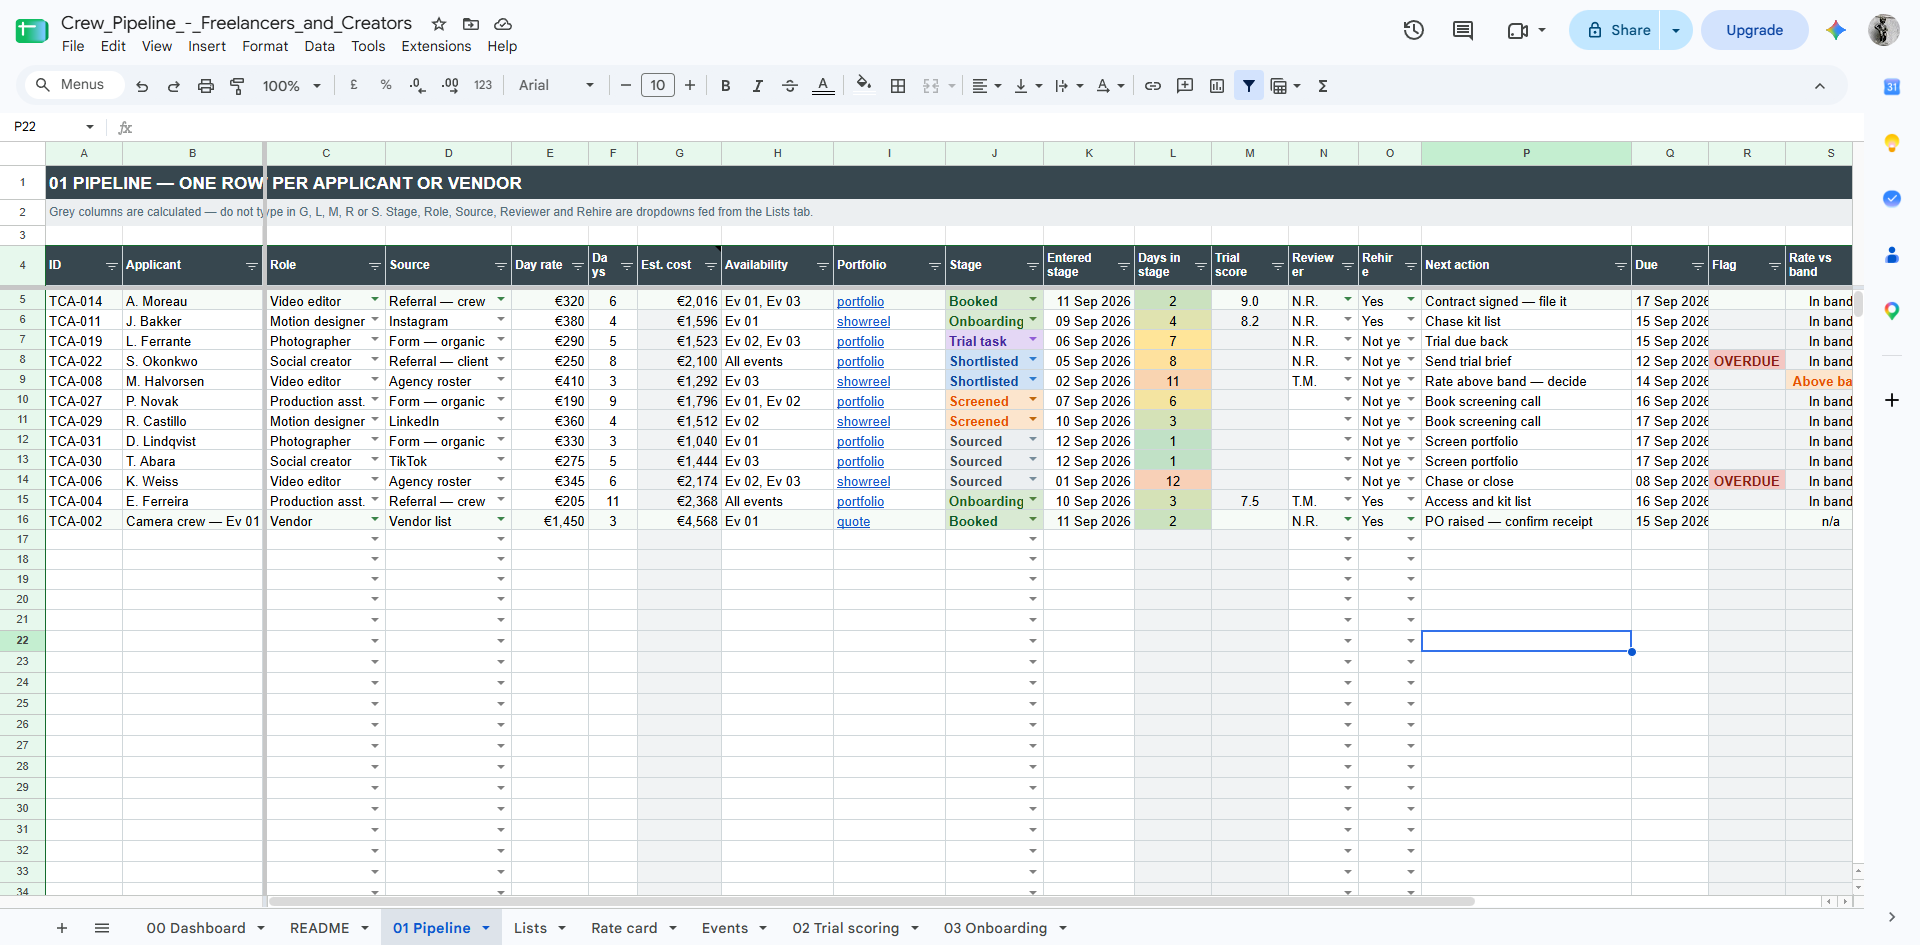
Task: Toggle the filter funnel icon
Action: [x=1249, y=86]
